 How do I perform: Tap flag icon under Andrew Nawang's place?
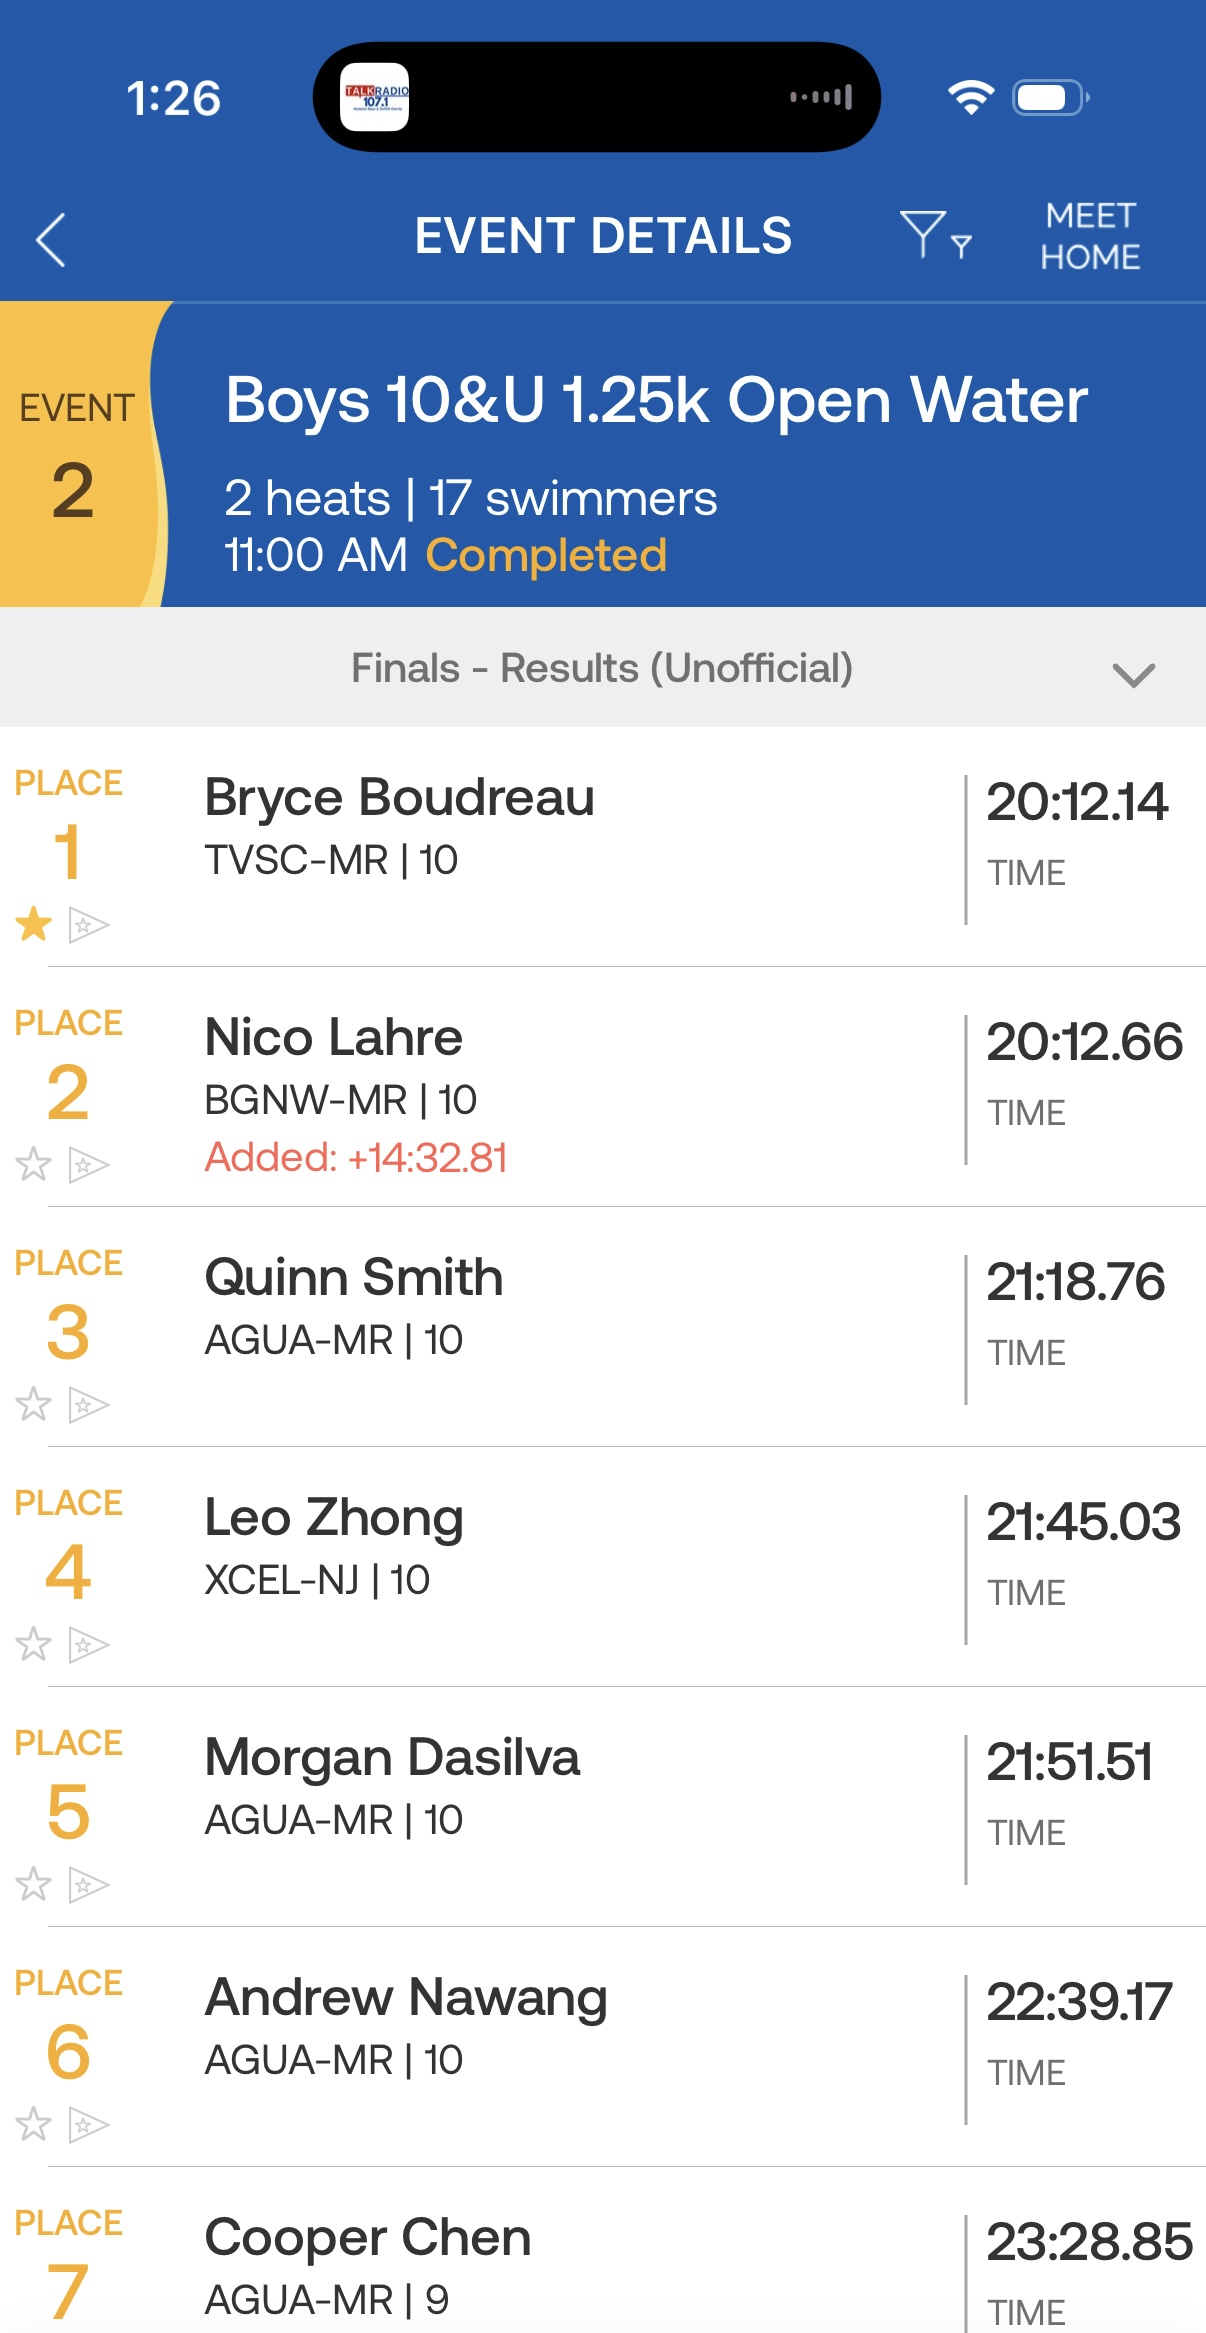(x=88, y=2125)
